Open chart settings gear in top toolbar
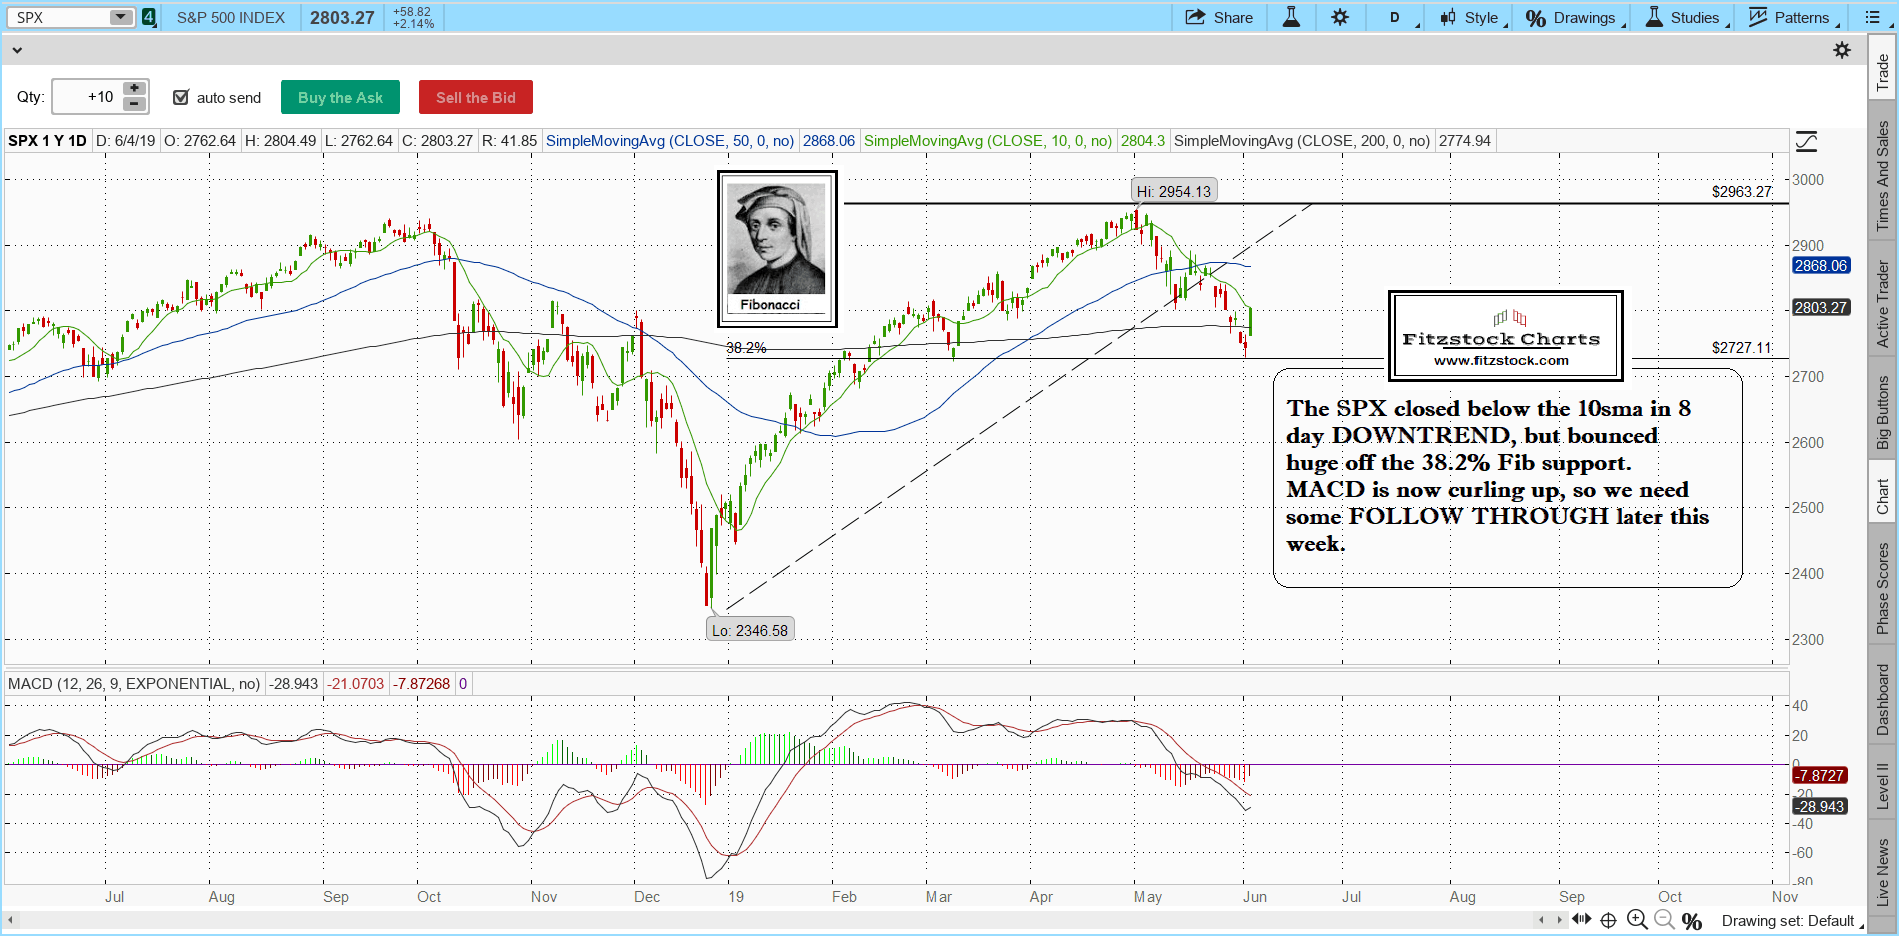 (1340, 17)
